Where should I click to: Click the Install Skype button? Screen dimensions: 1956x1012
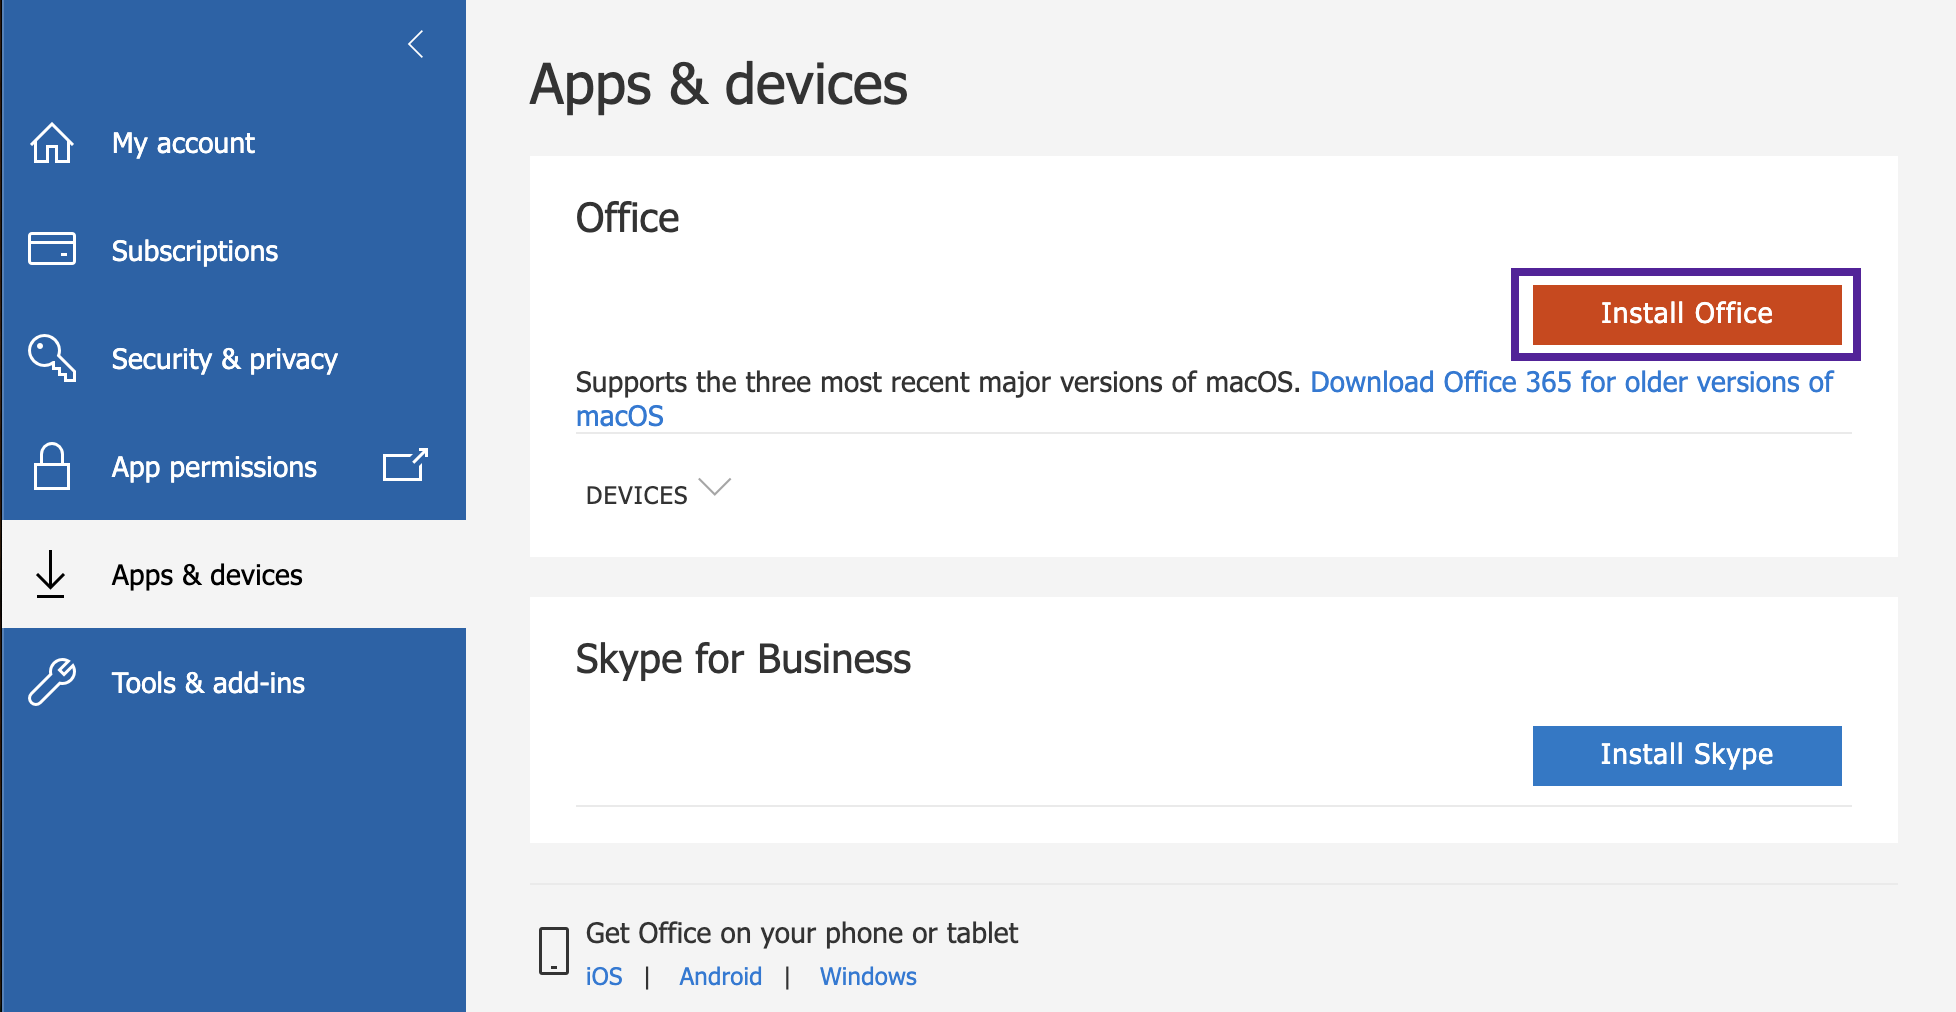(1686, 755)
